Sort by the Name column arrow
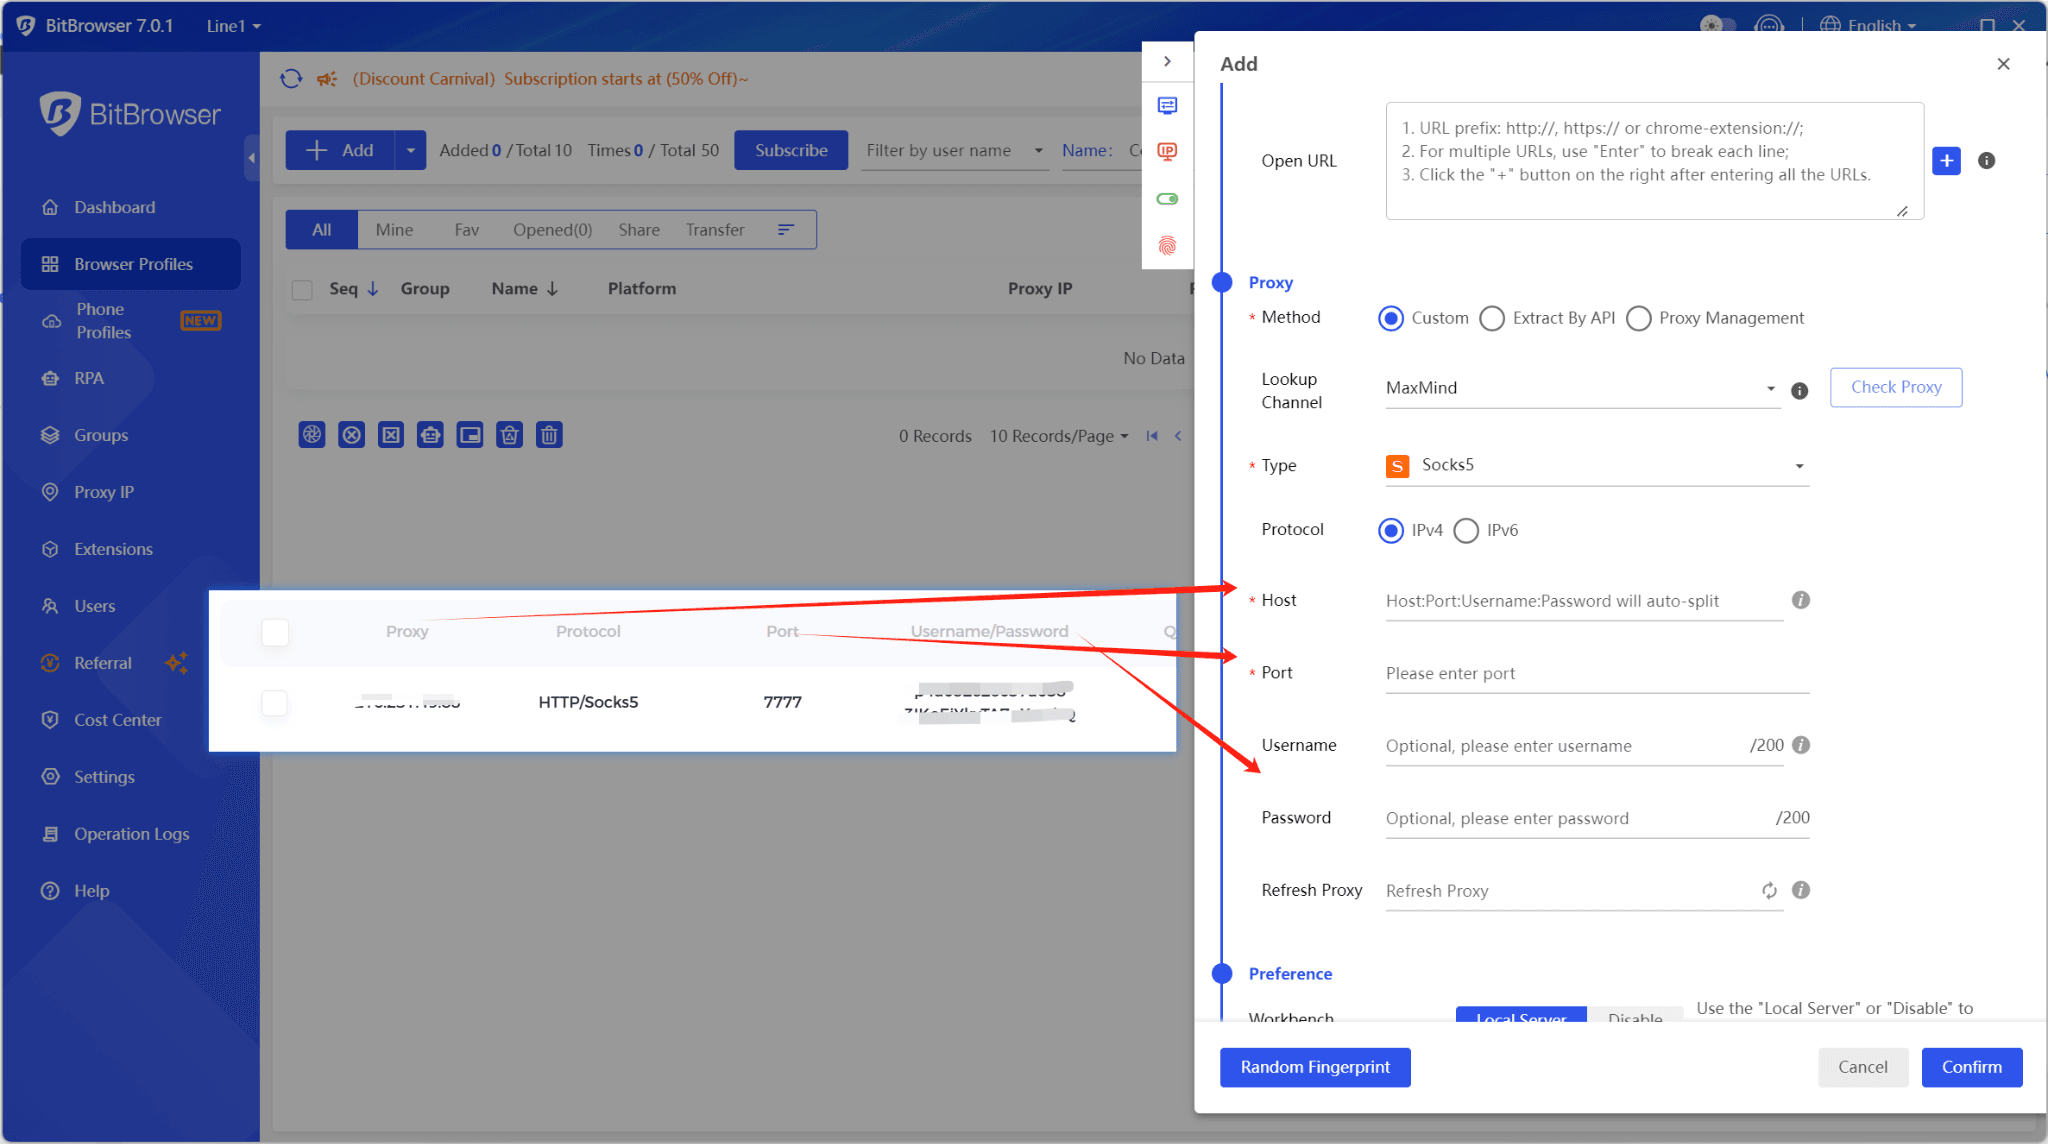 [x=552, y=289]
